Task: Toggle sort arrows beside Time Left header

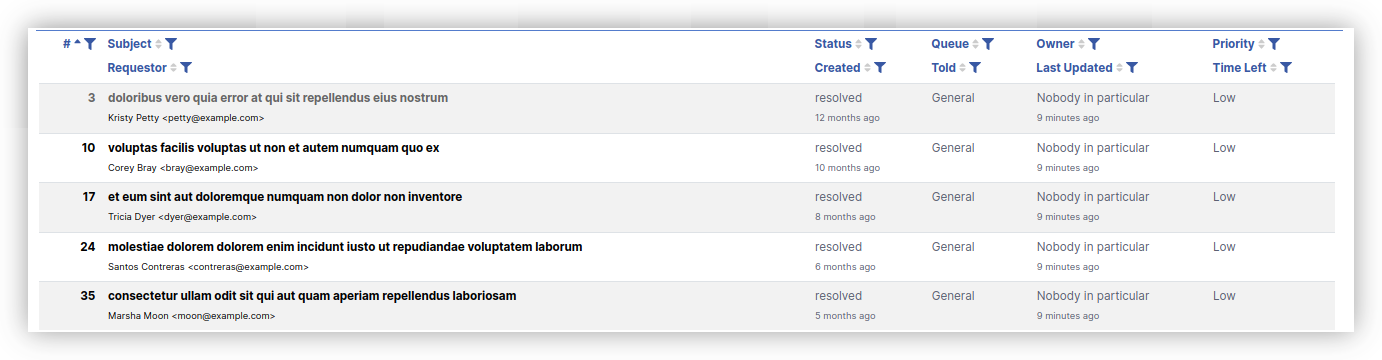Action: (1273, 68)
